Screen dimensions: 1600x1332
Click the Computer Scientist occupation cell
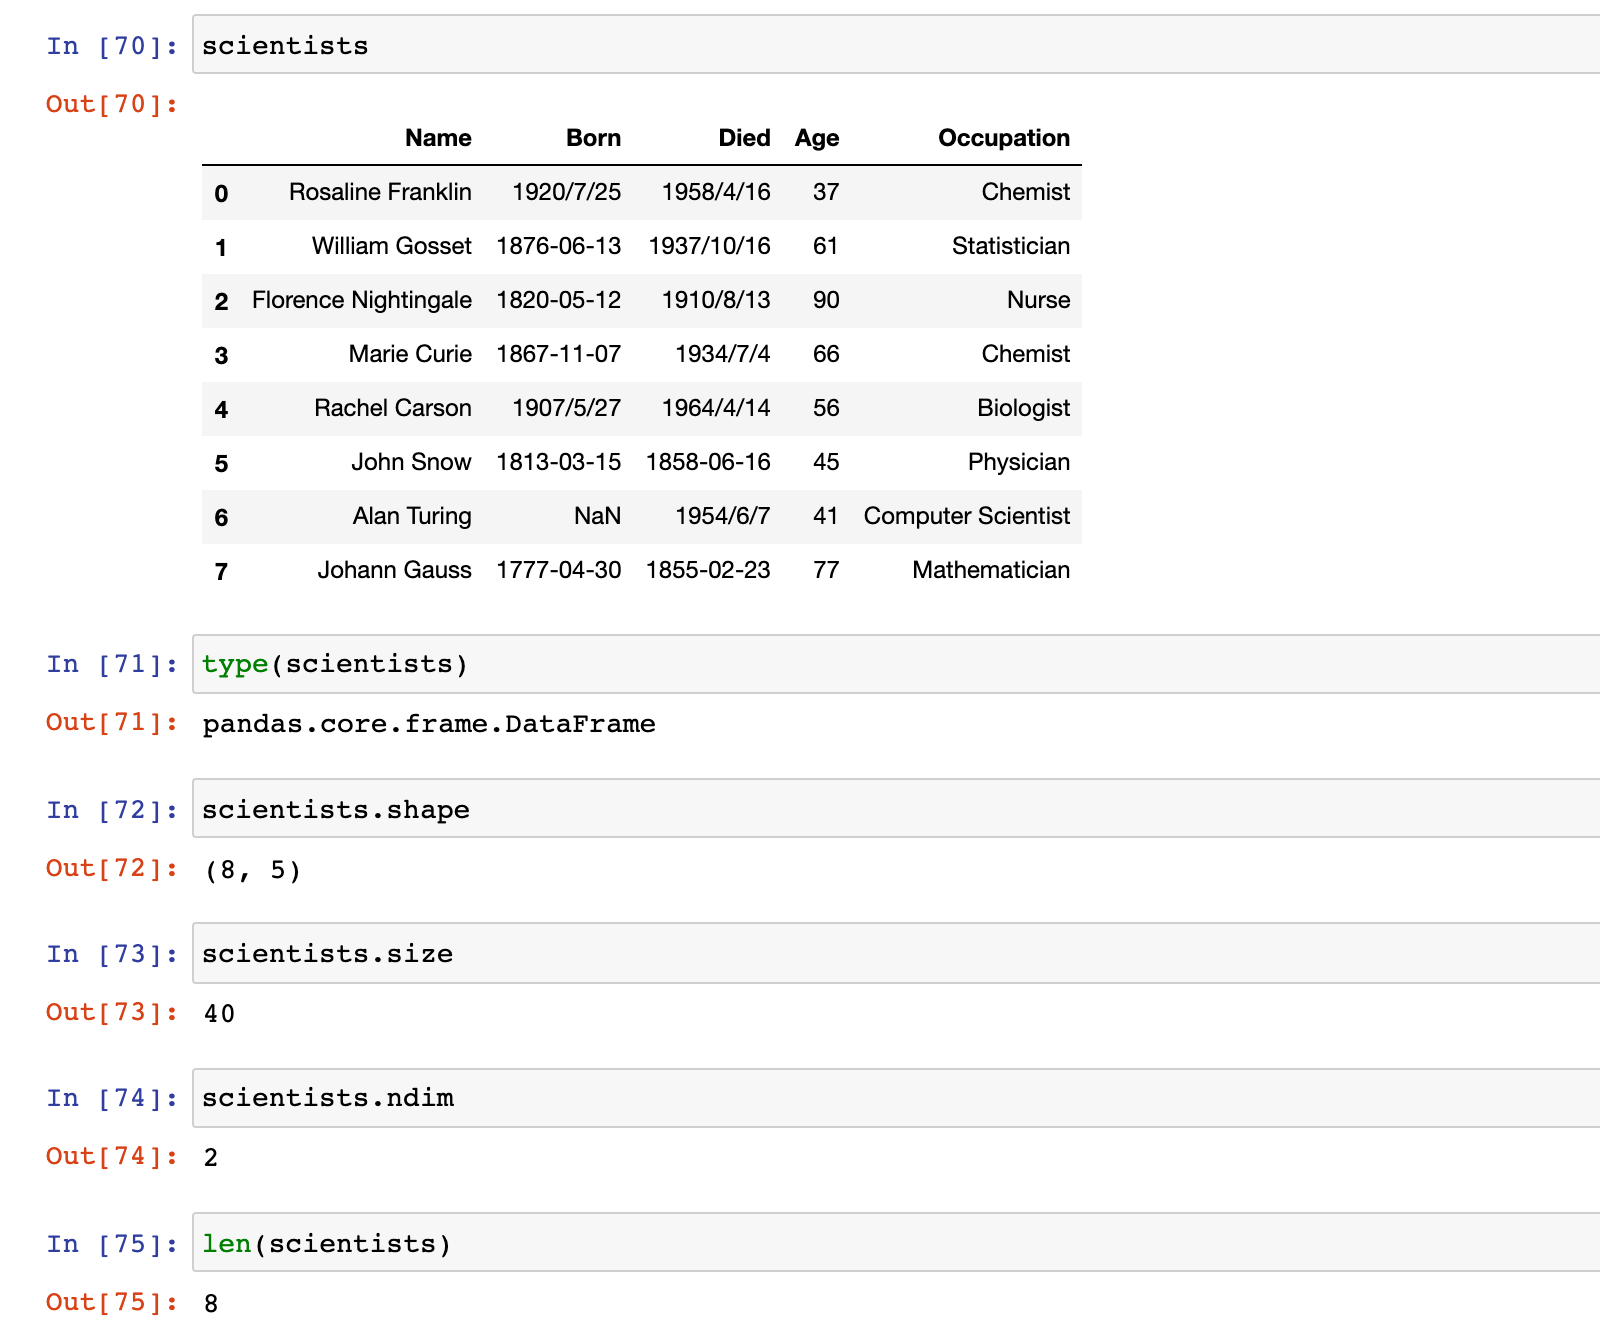point(966,516)
